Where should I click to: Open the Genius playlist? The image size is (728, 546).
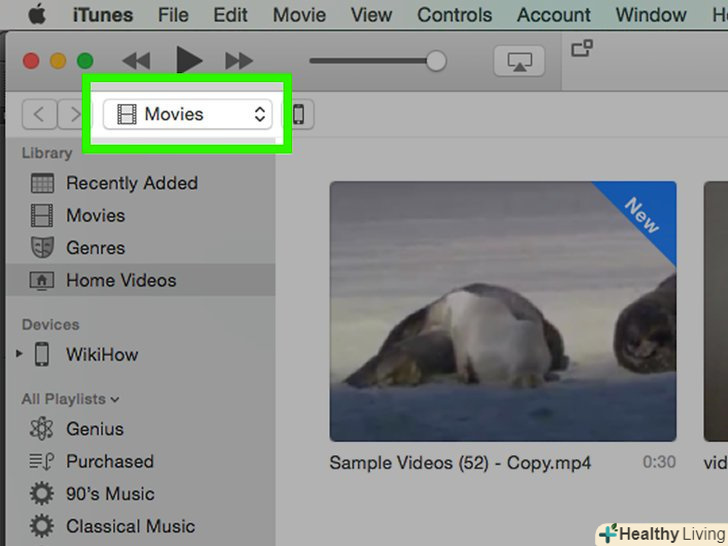click(94, 429)
